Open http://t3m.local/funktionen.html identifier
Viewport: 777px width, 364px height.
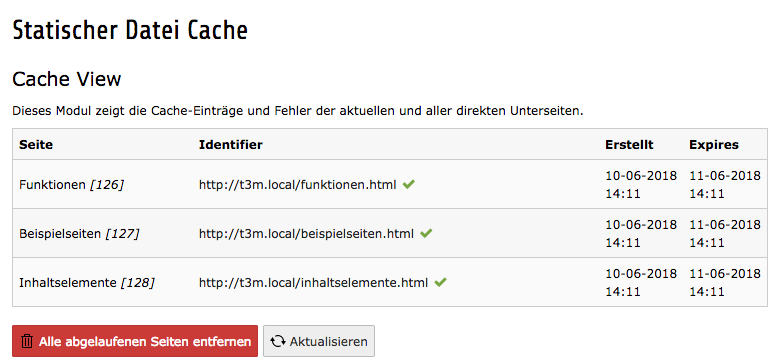(x=297, y=185)
